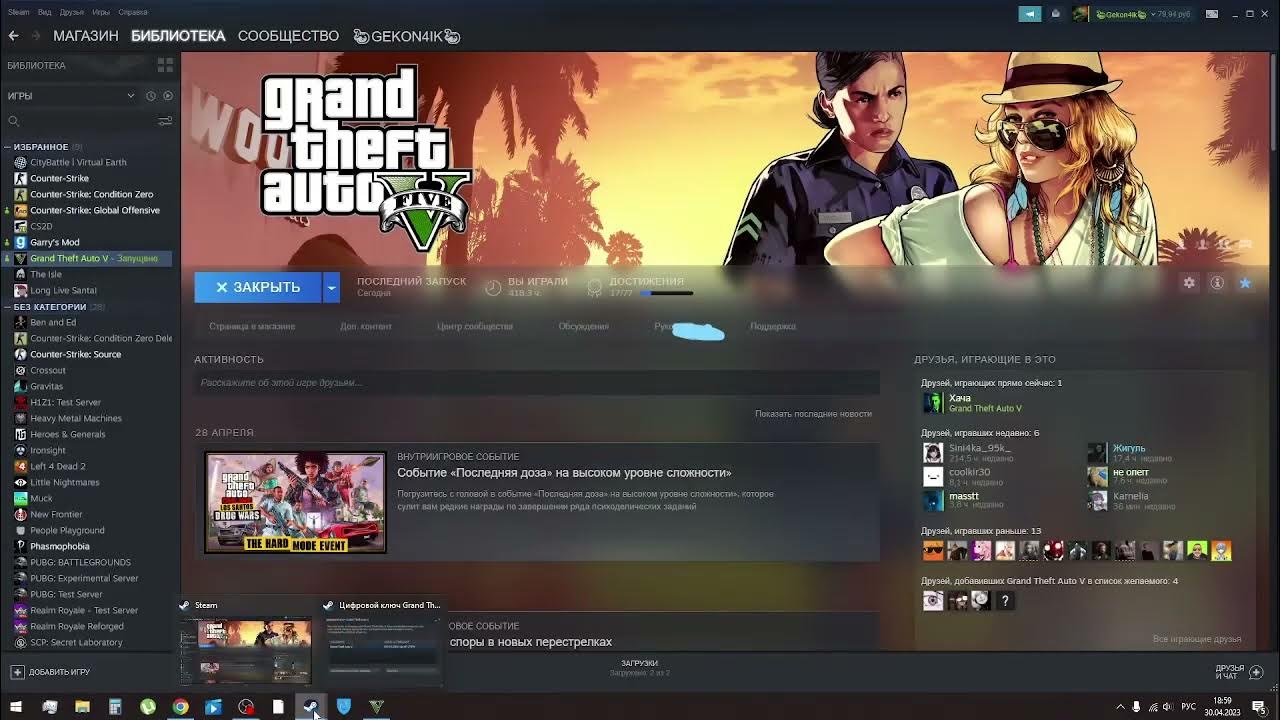Open the Gekon4ik profile avatar
This screenshot has height=720, width=1280.
pos(1081,14)
